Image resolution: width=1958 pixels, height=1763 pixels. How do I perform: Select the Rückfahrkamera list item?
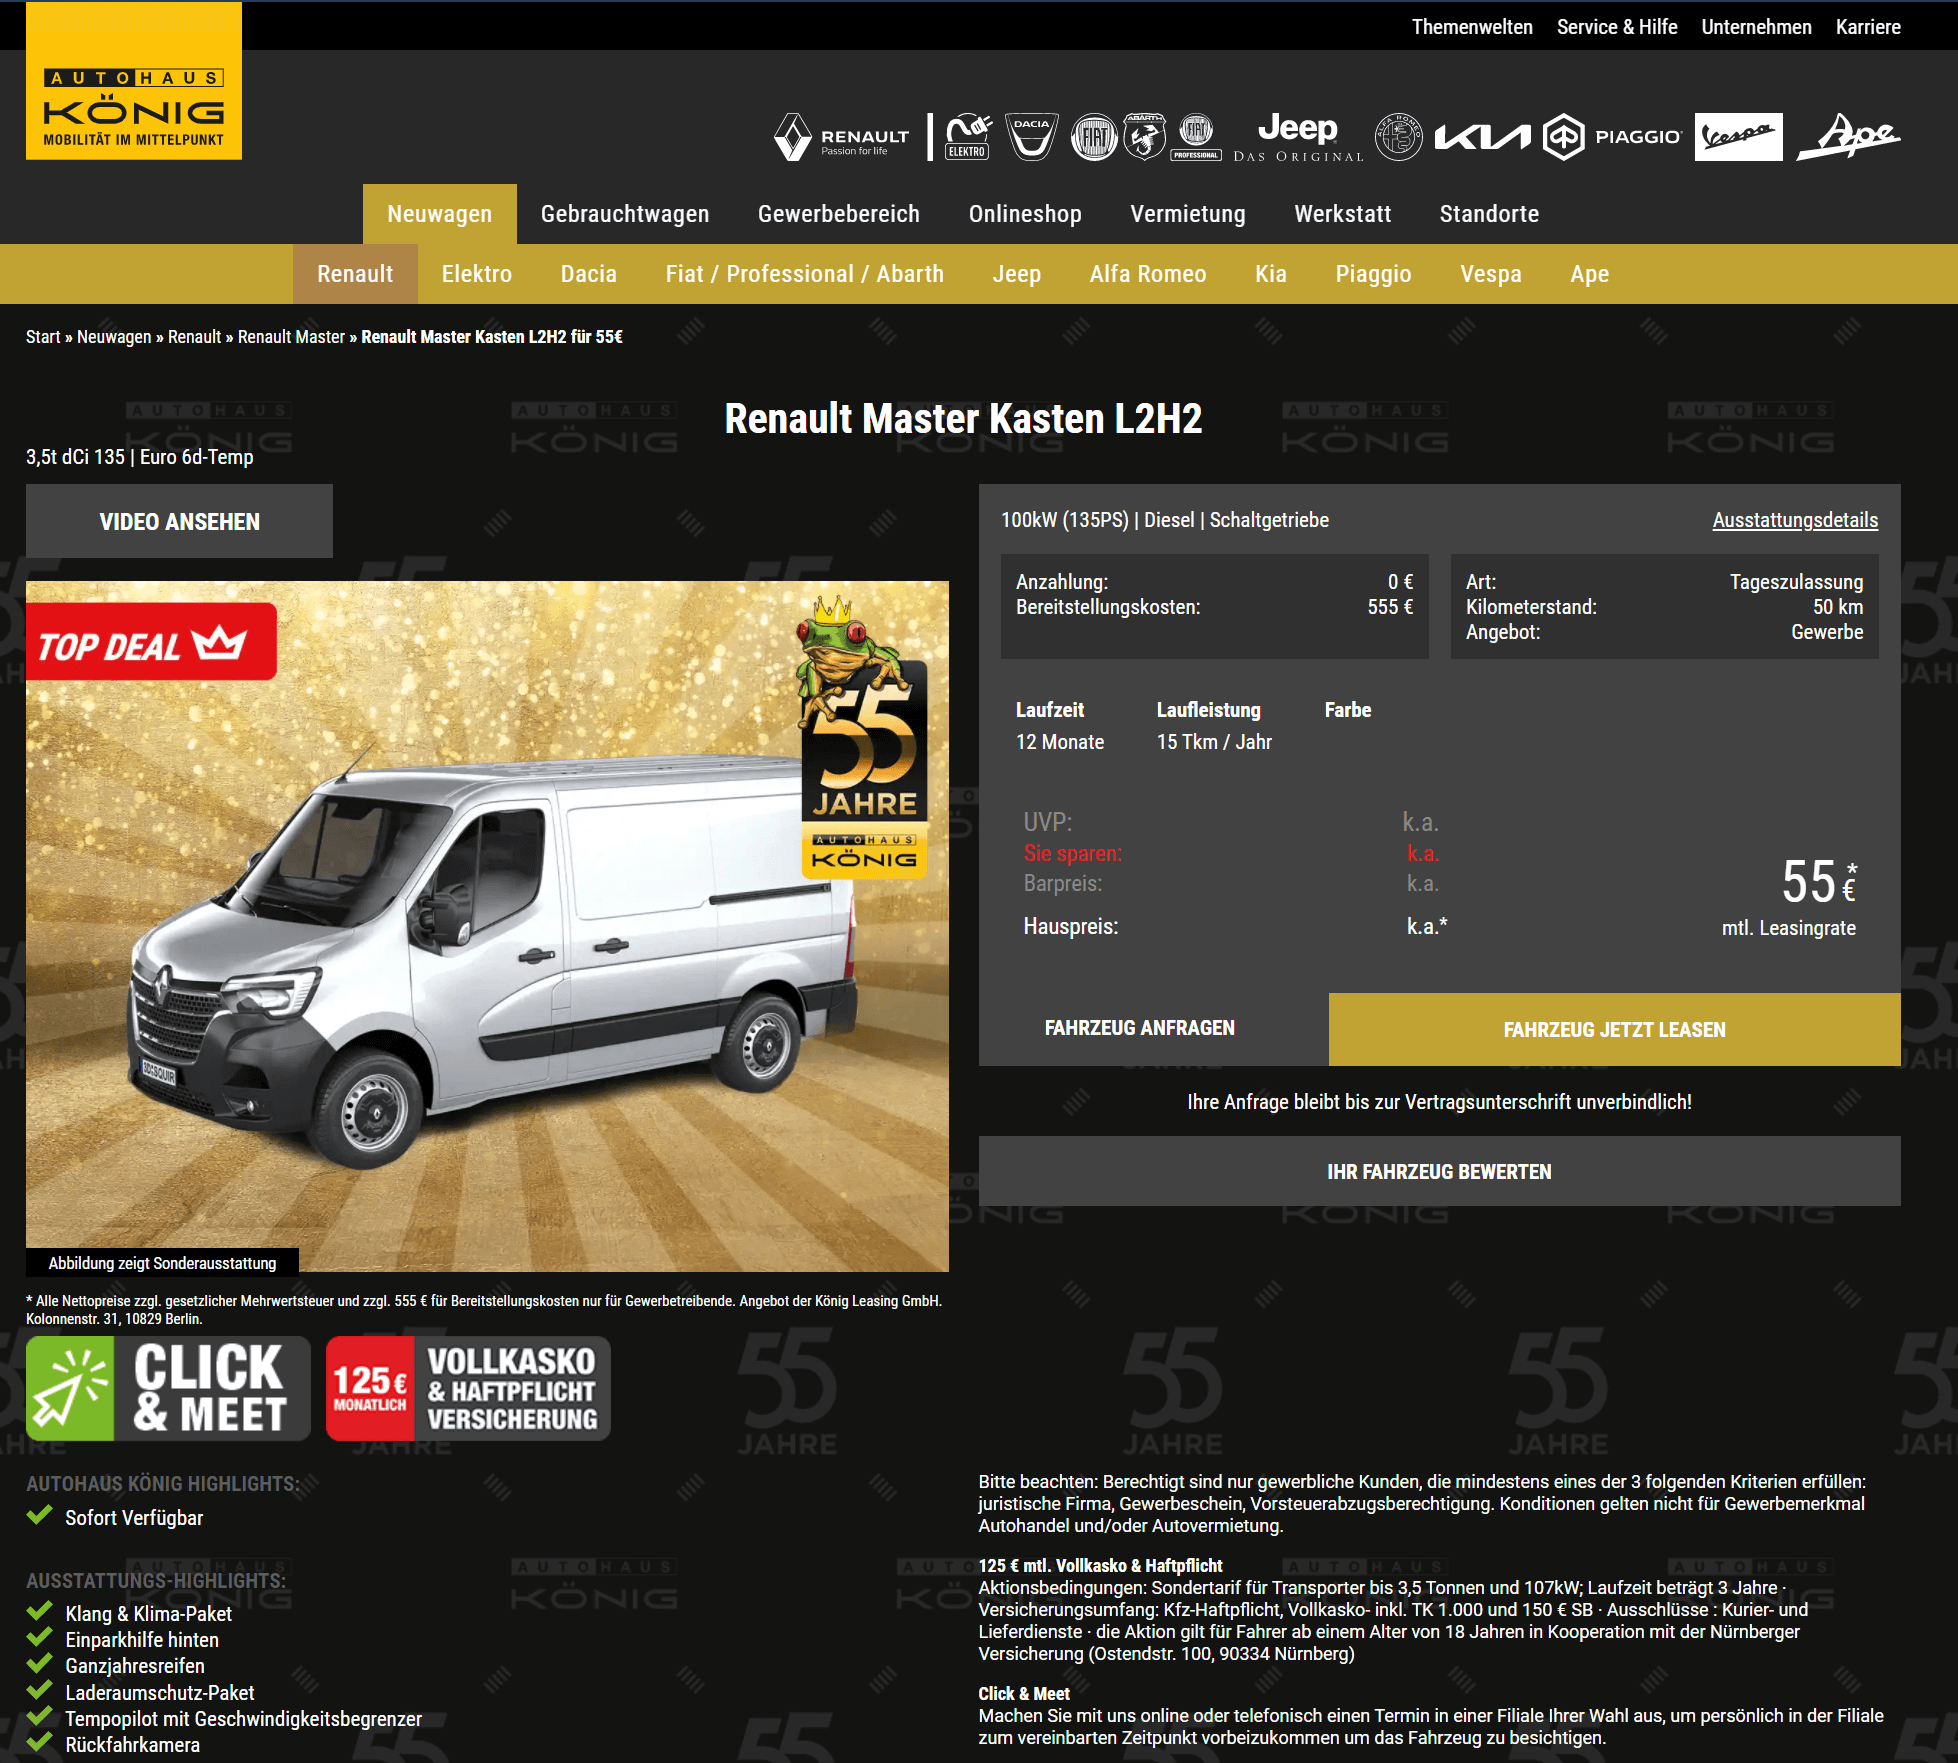coord(132,1745)
